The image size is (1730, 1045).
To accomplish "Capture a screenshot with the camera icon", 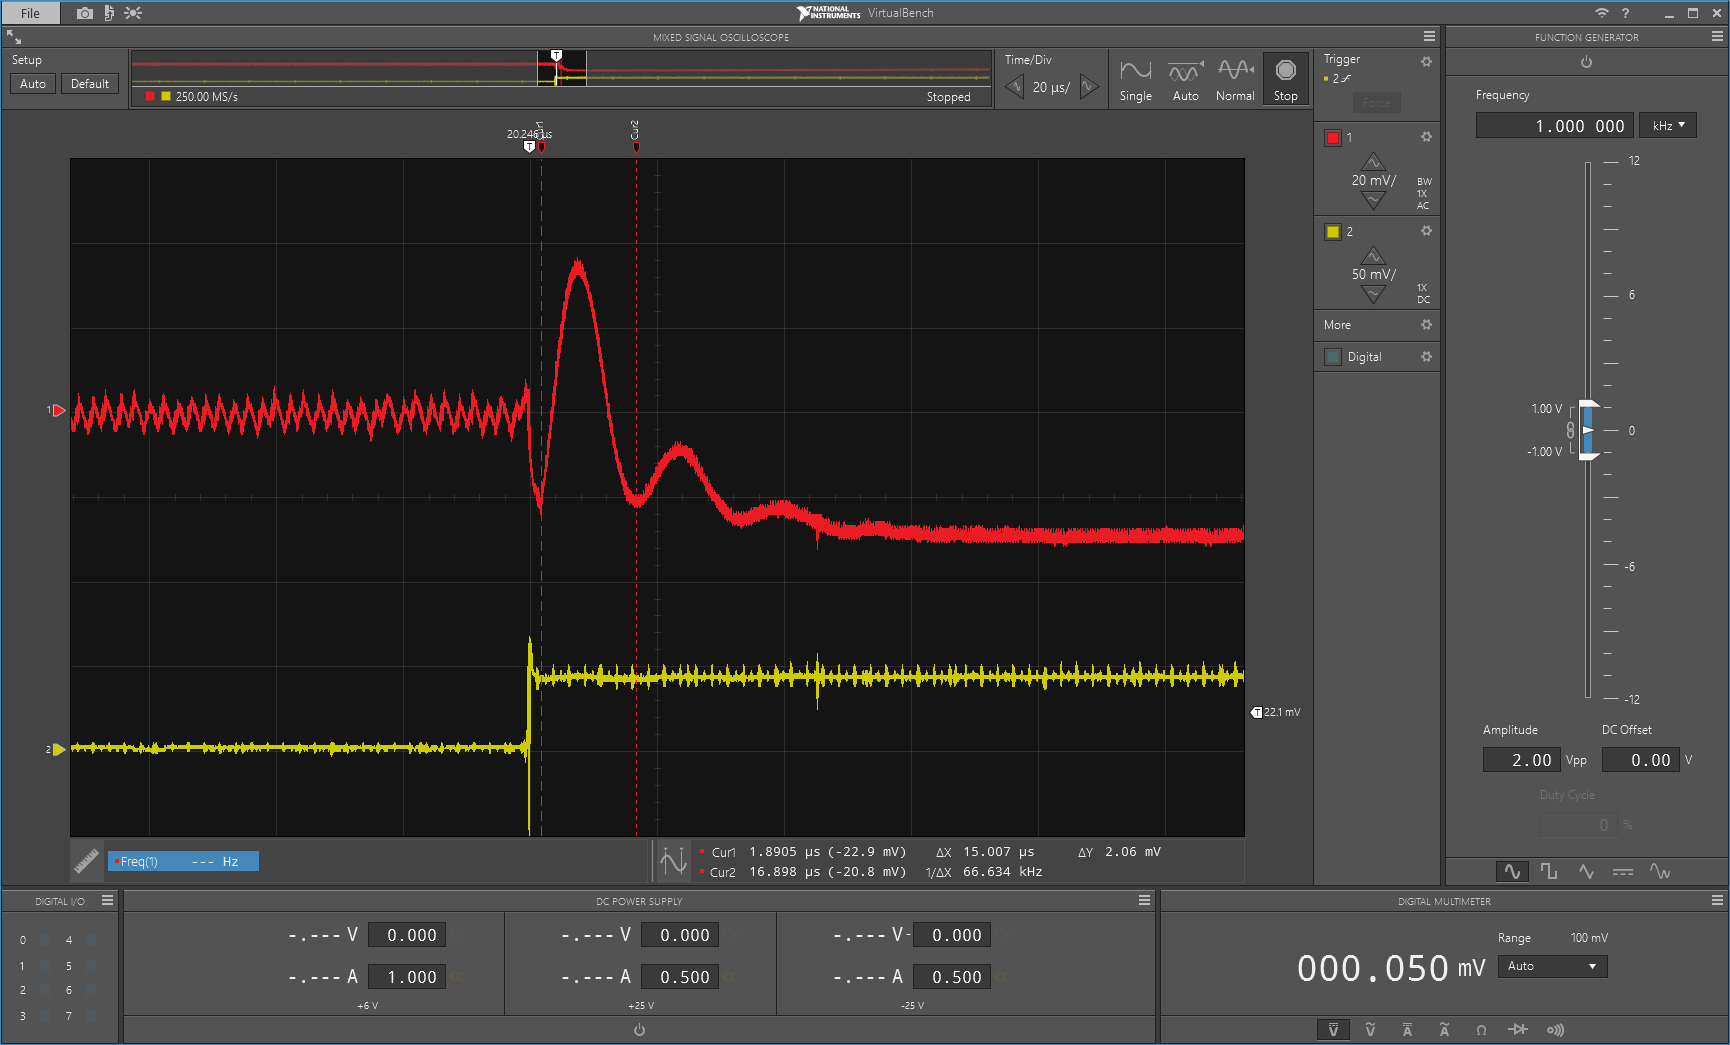I will 85,13.
